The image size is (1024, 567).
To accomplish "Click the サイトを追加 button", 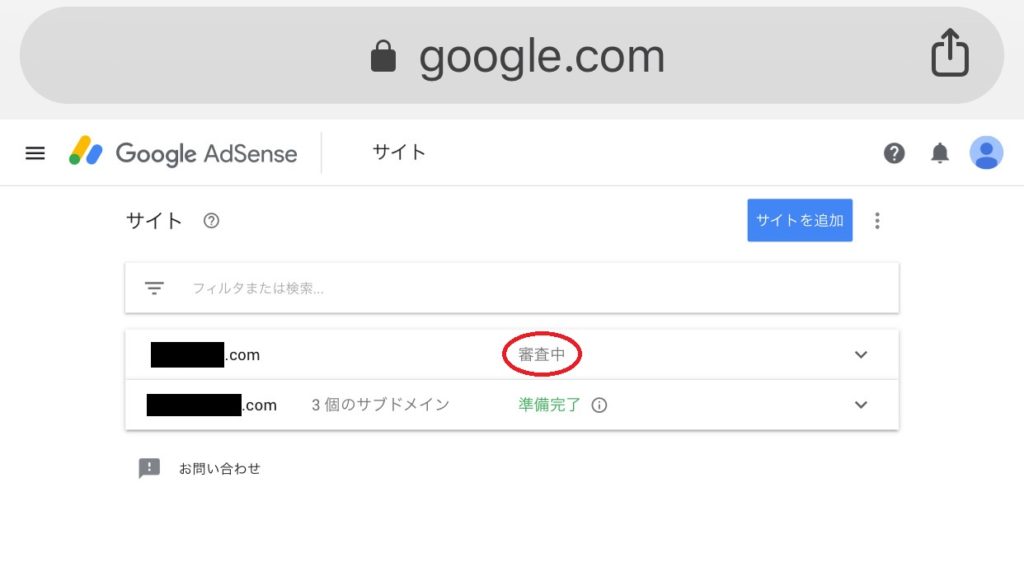I will coord(799,220).
